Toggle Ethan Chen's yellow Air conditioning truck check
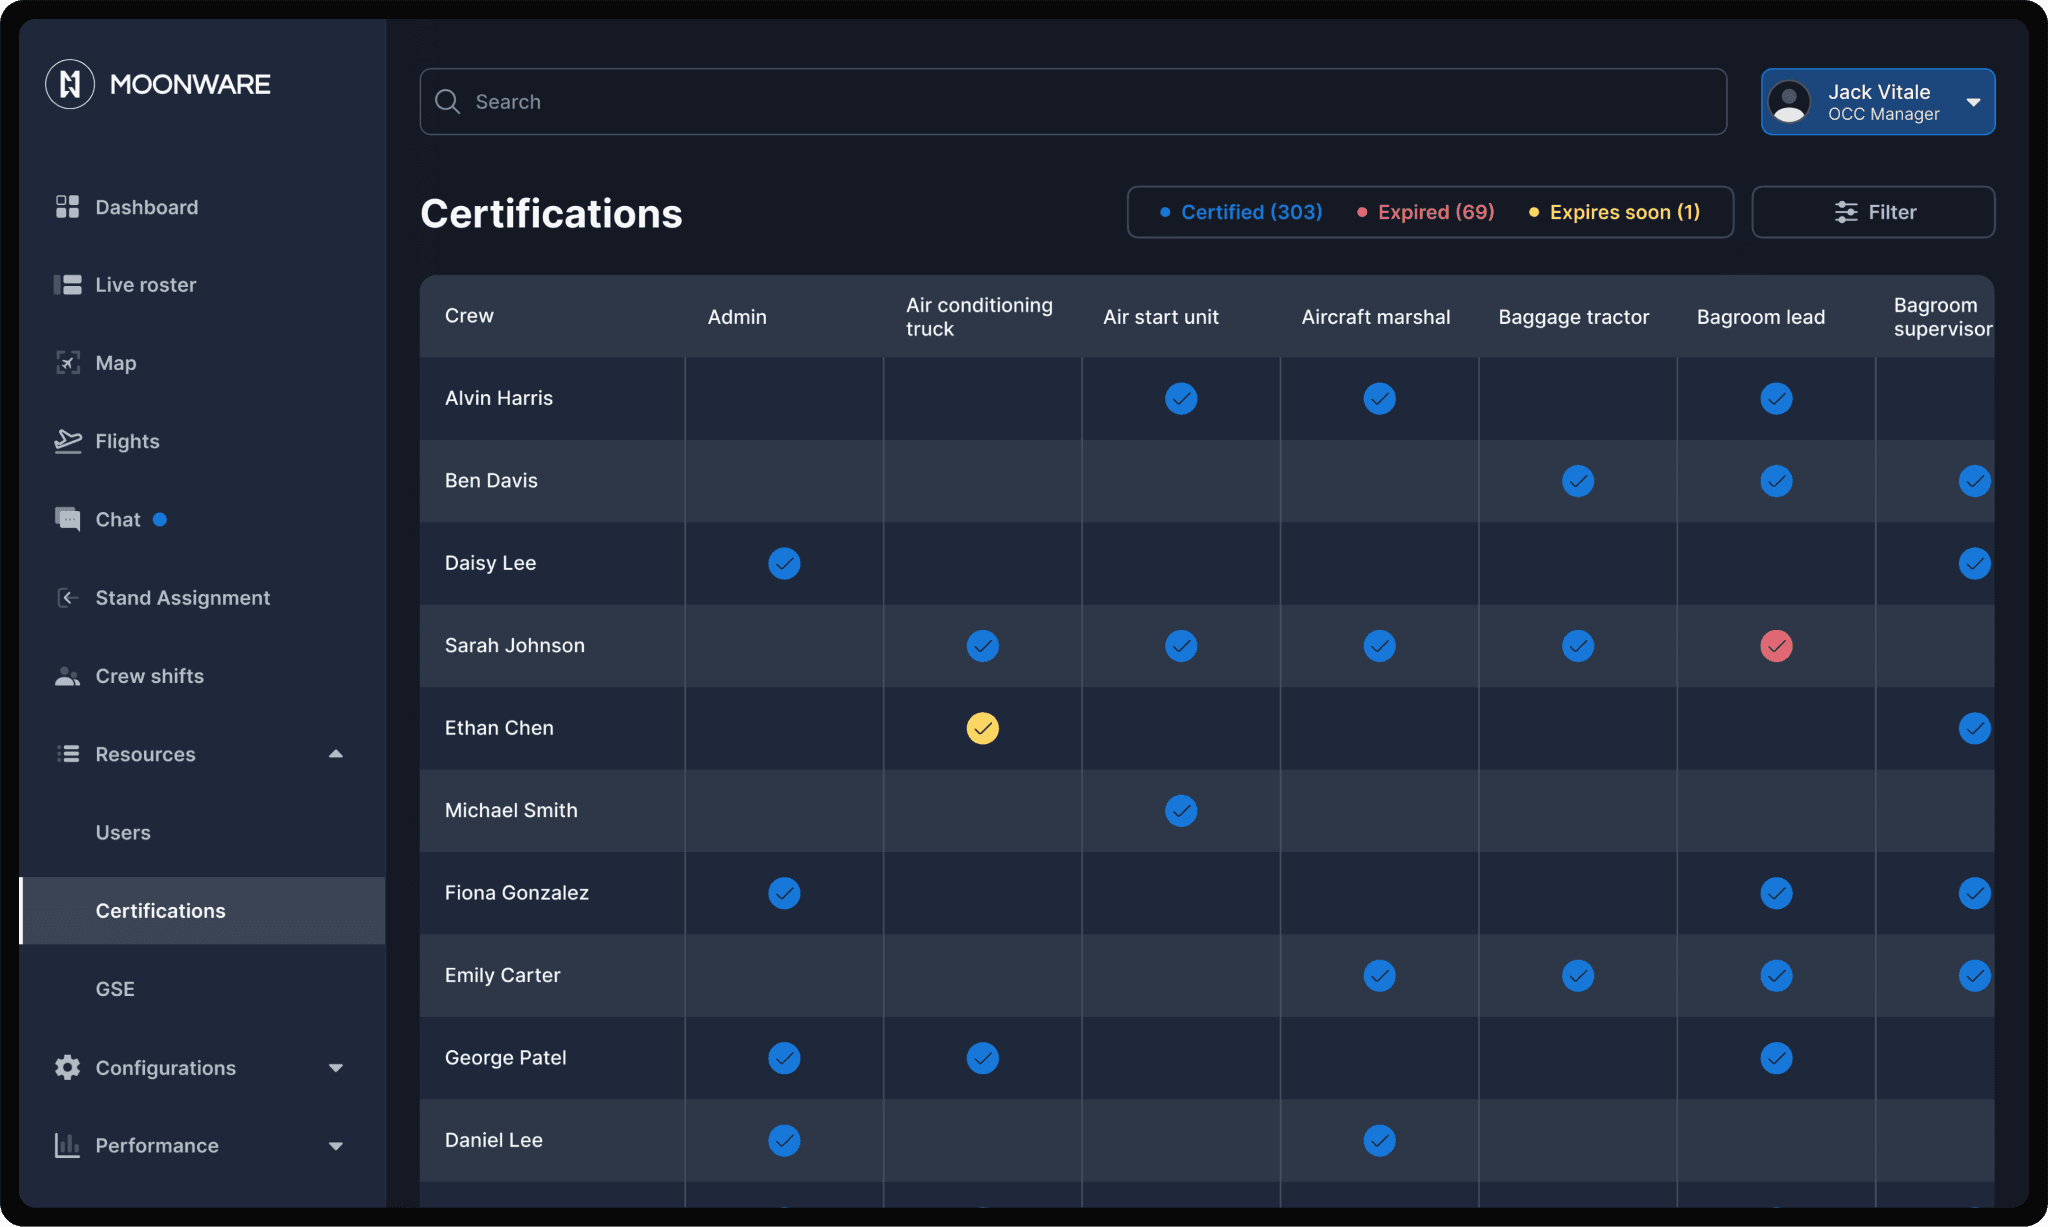 [x=982, y=728]
